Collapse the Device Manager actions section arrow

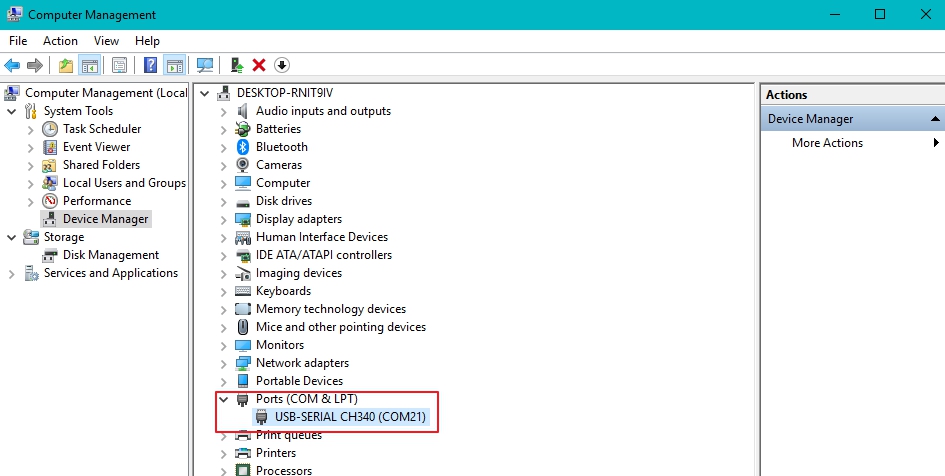(935, 119)
